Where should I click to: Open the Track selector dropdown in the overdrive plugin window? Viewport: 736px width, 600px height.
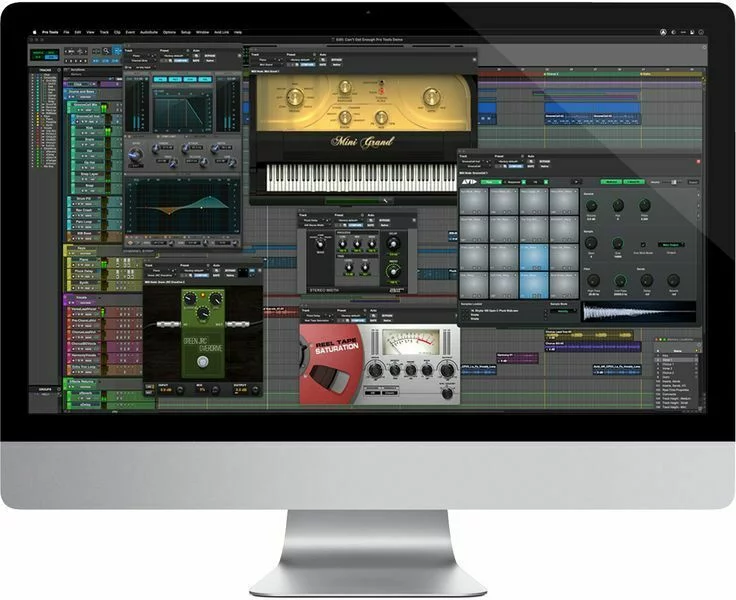point(159,272)
